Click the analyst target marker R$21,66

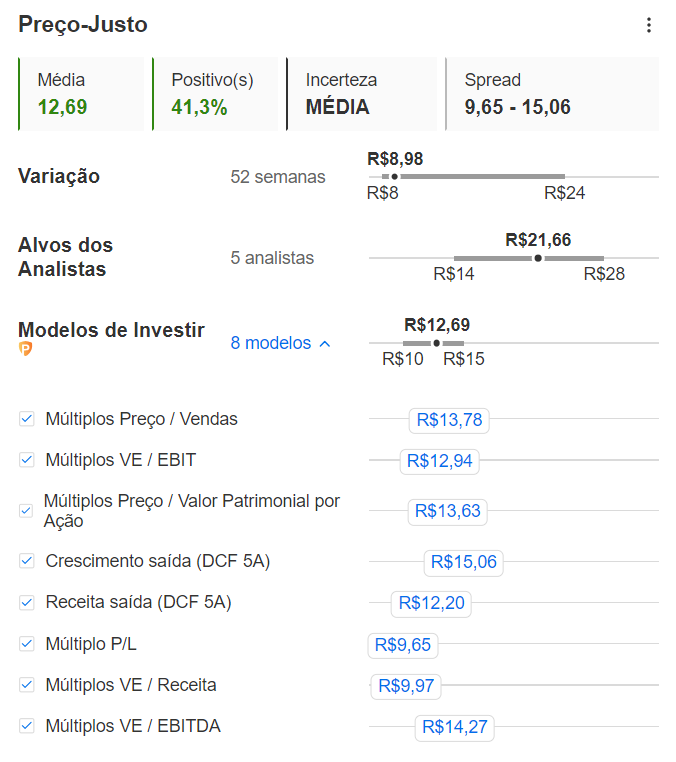(538, 258)
